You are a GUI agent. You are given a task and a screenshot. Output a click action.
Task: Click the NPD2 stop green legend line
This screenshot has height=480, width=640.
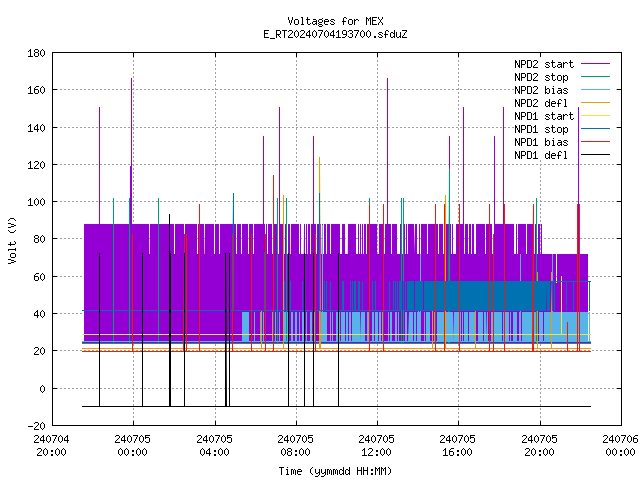[595, 77]
